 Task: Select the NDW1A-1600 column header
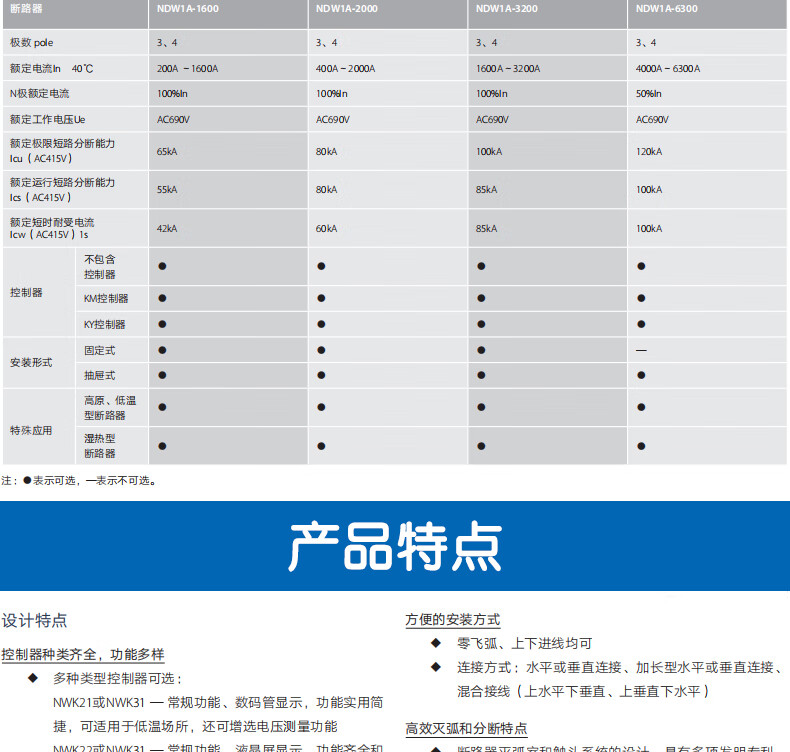coord(190,9)
